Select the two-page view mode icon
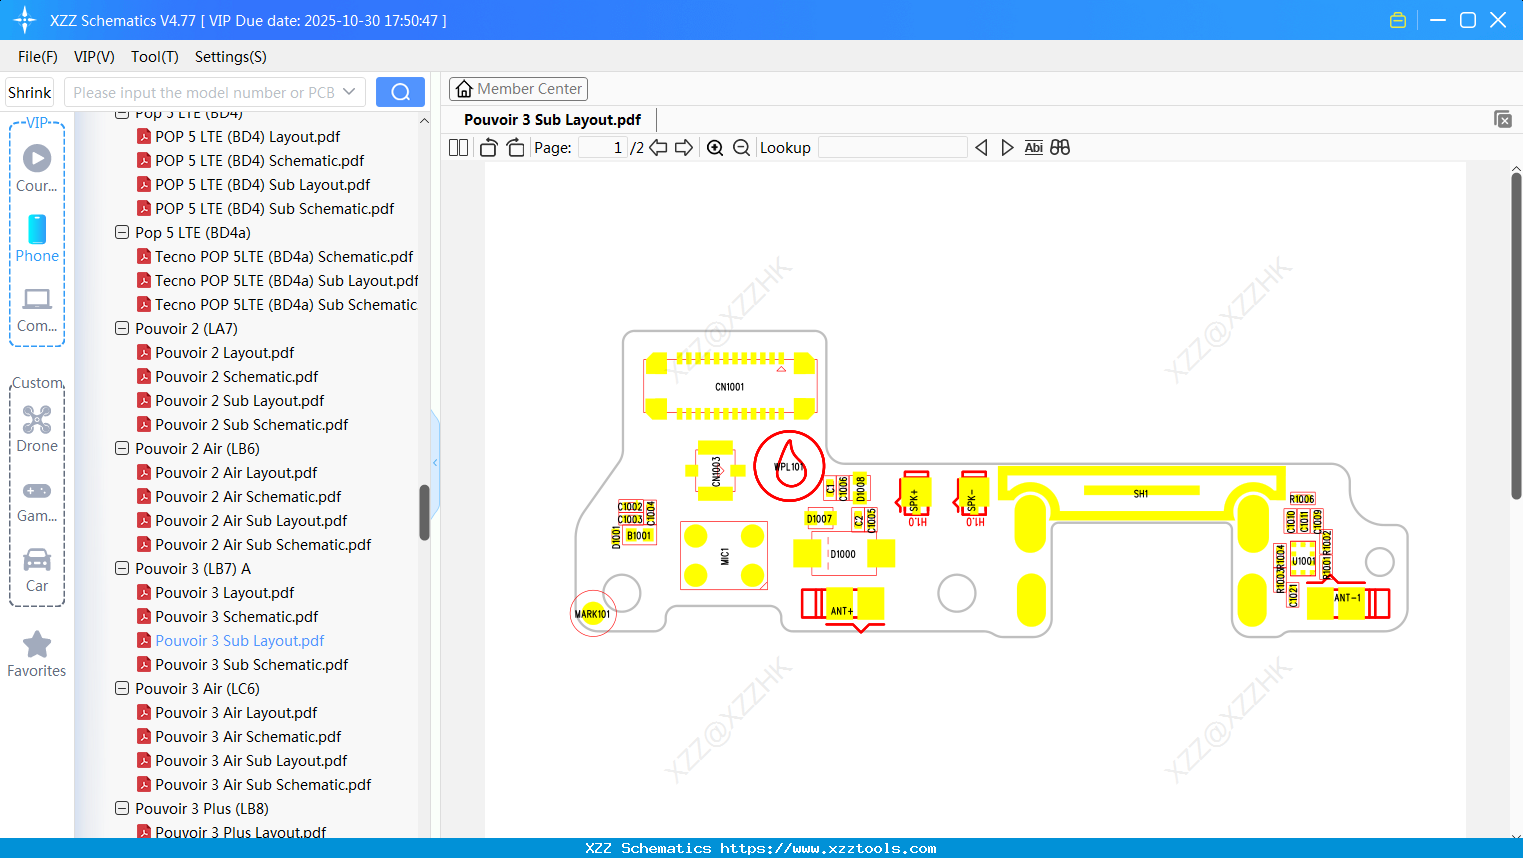Viewport: 1523px width, 858px height. (457, 147)
